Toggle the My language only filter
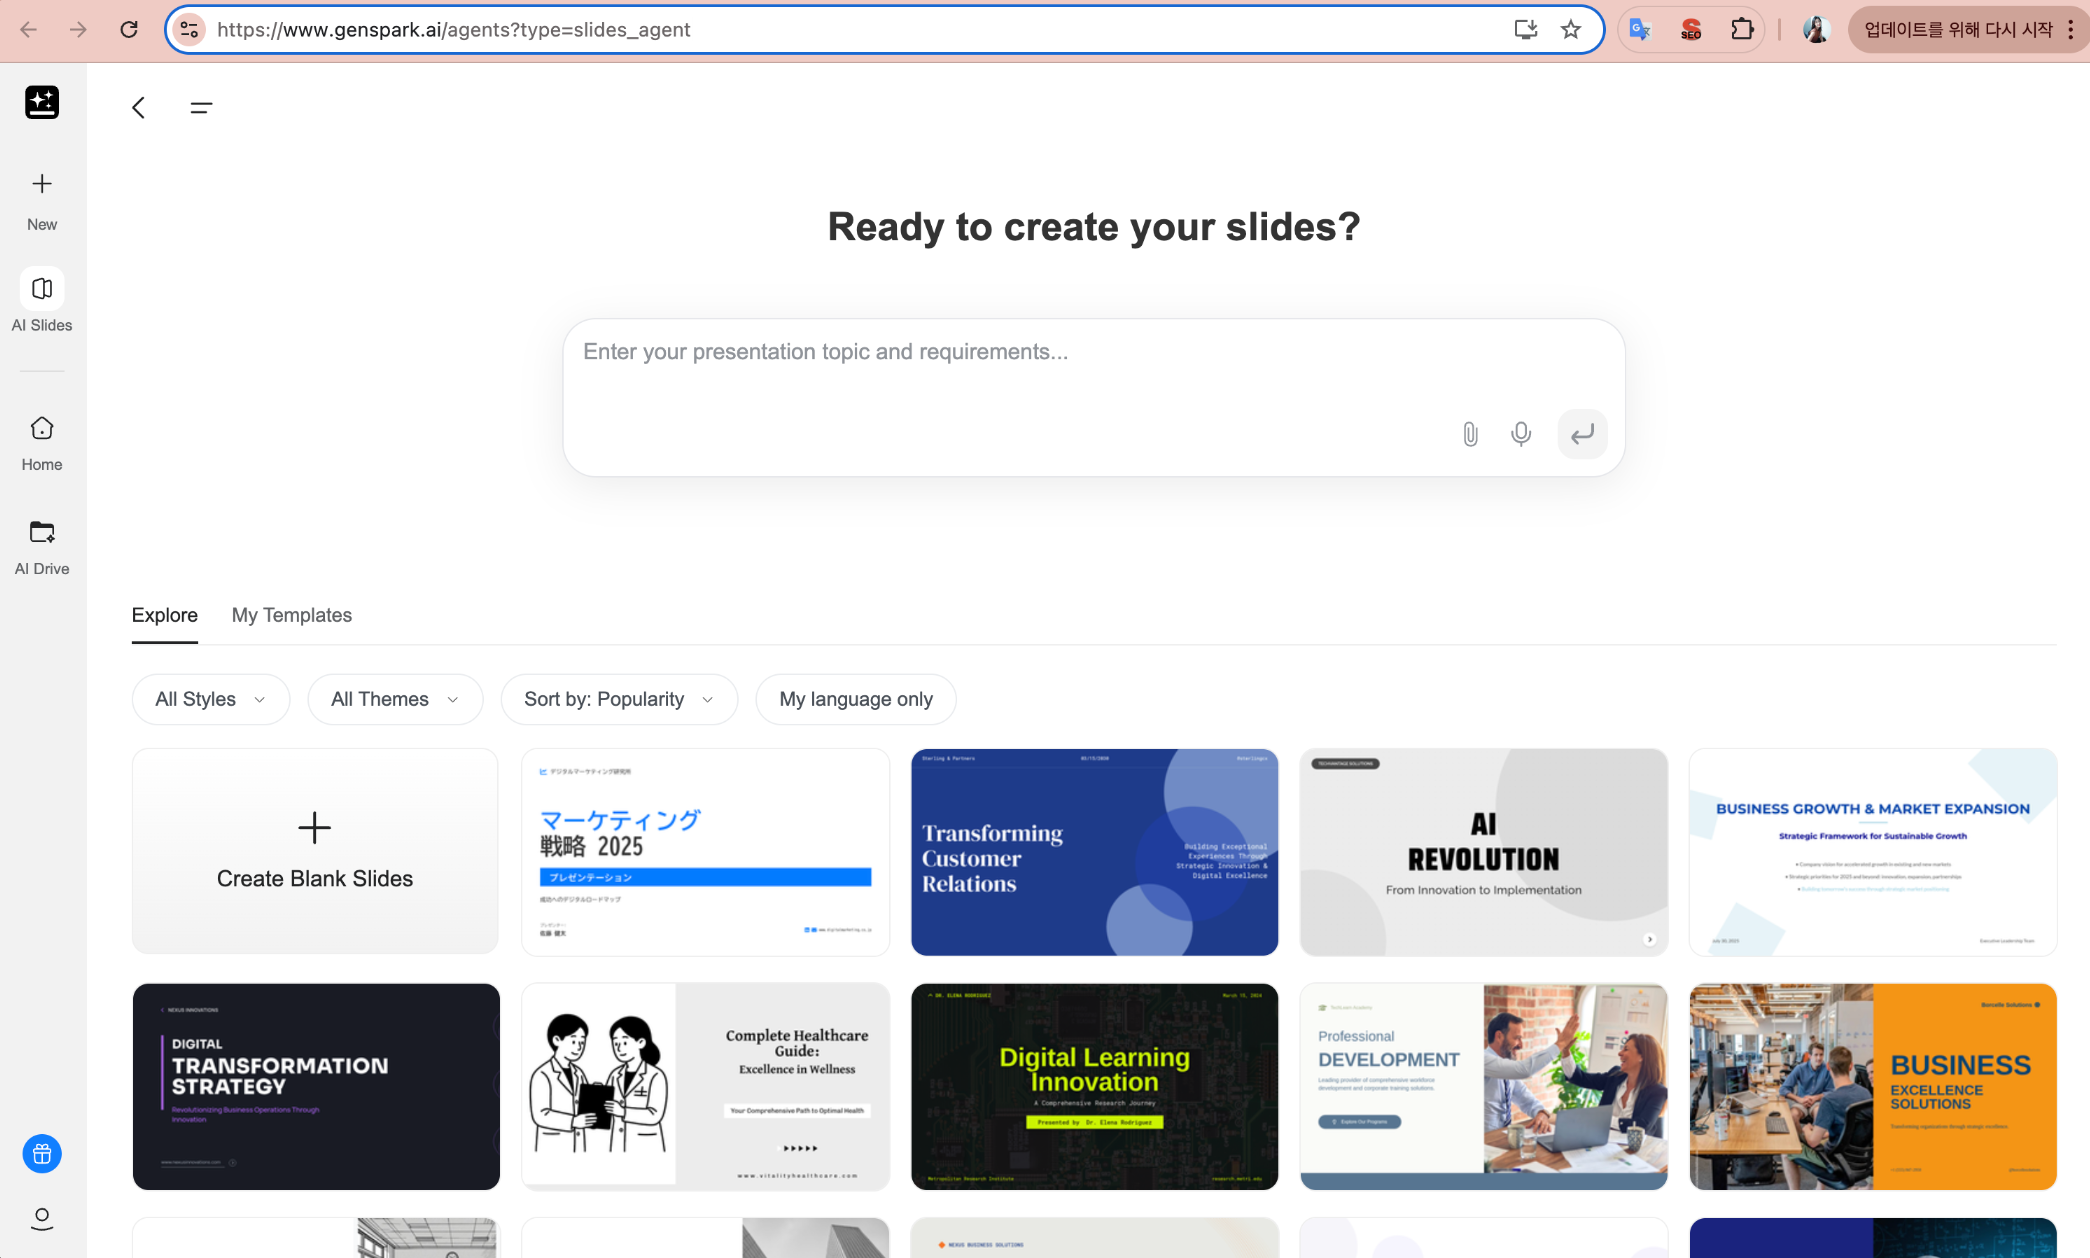Image resolution: width=2090 pixels, height=1258 pixels. click(856, 699)
